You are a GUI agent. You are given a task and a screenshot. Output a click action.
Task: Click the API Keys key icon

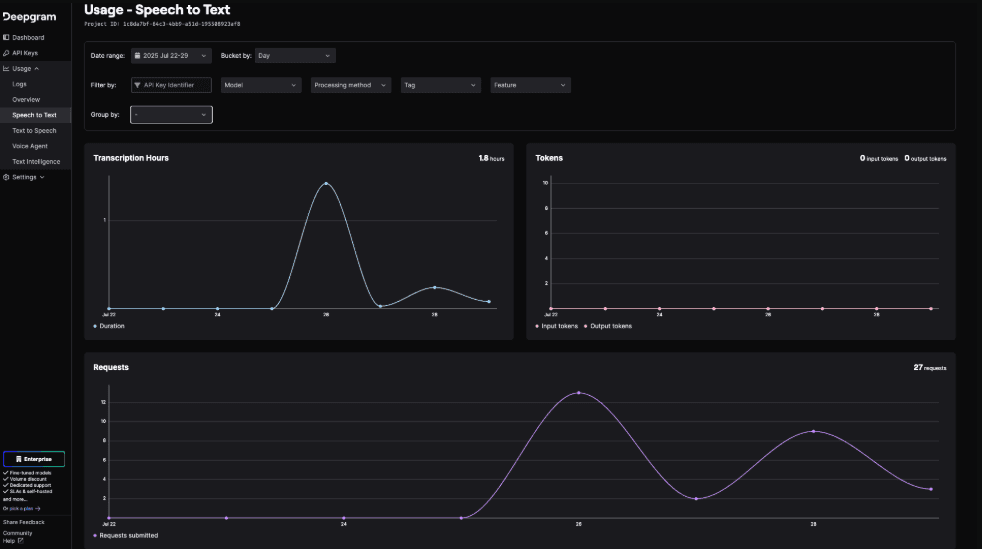[x=6, y=53]
